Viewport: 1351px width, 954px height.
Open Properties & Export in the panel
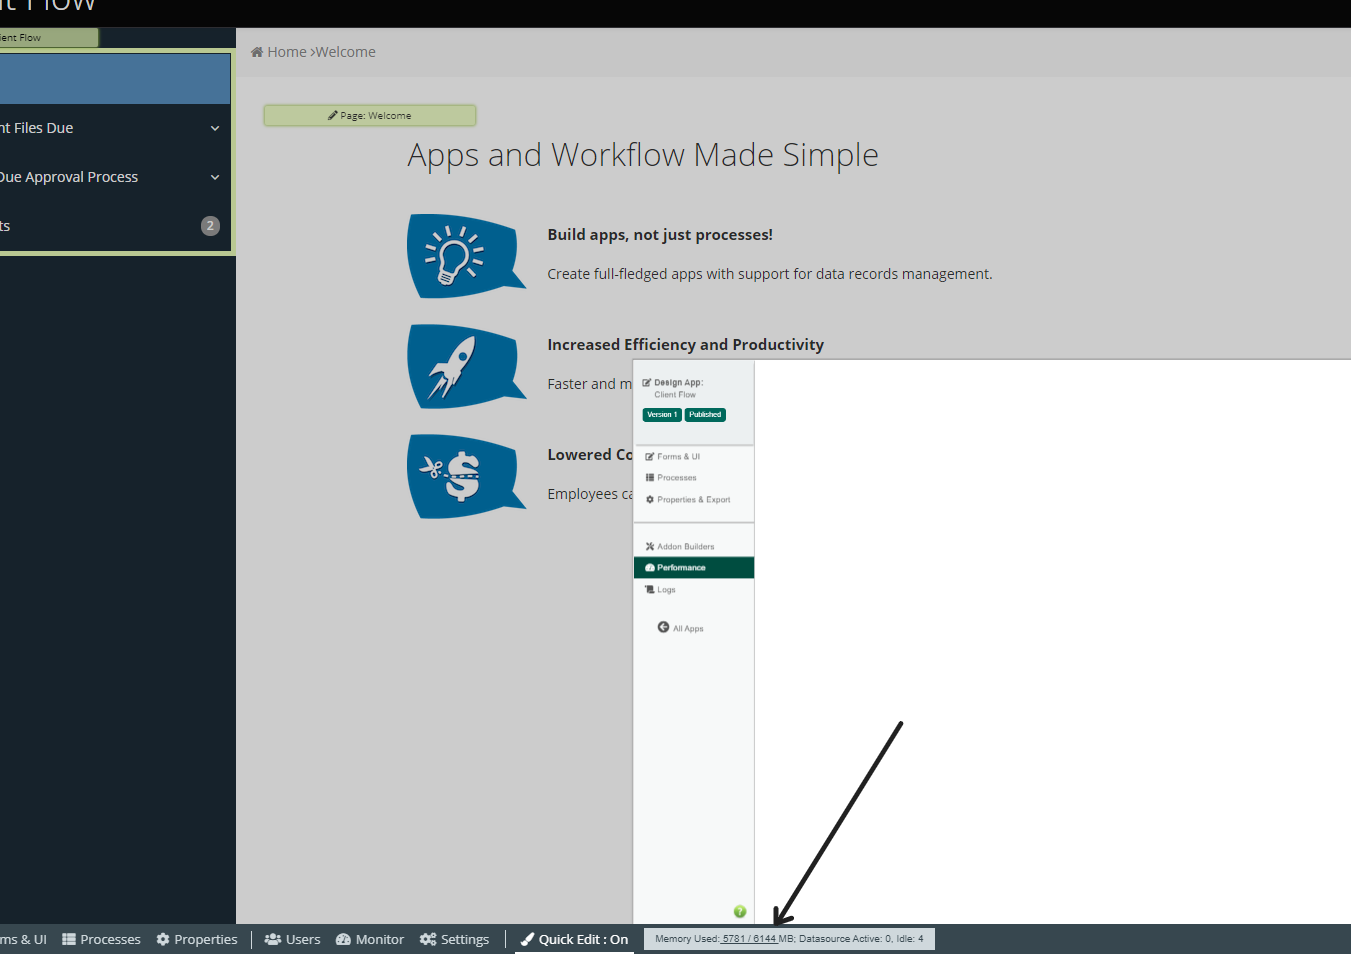tap(688, 500)
